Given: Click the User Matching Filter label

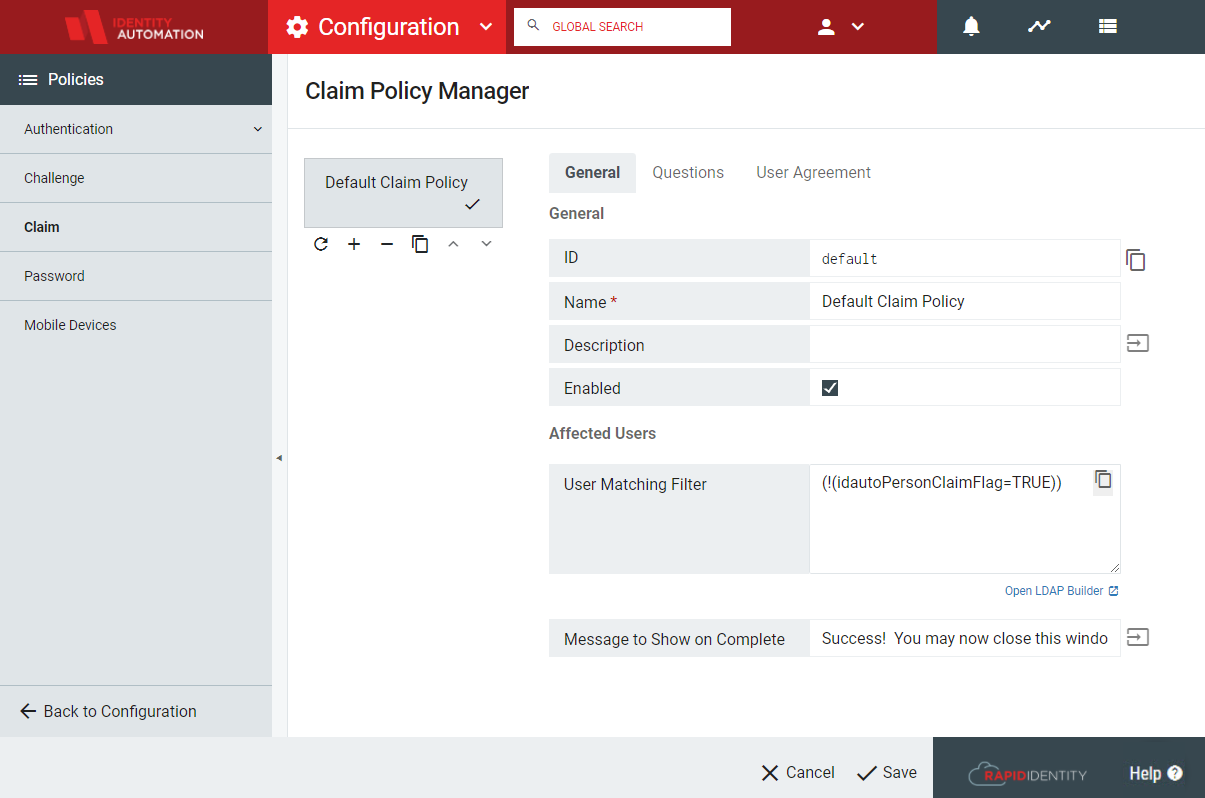Looking at the screenshot, I should 635,484.
